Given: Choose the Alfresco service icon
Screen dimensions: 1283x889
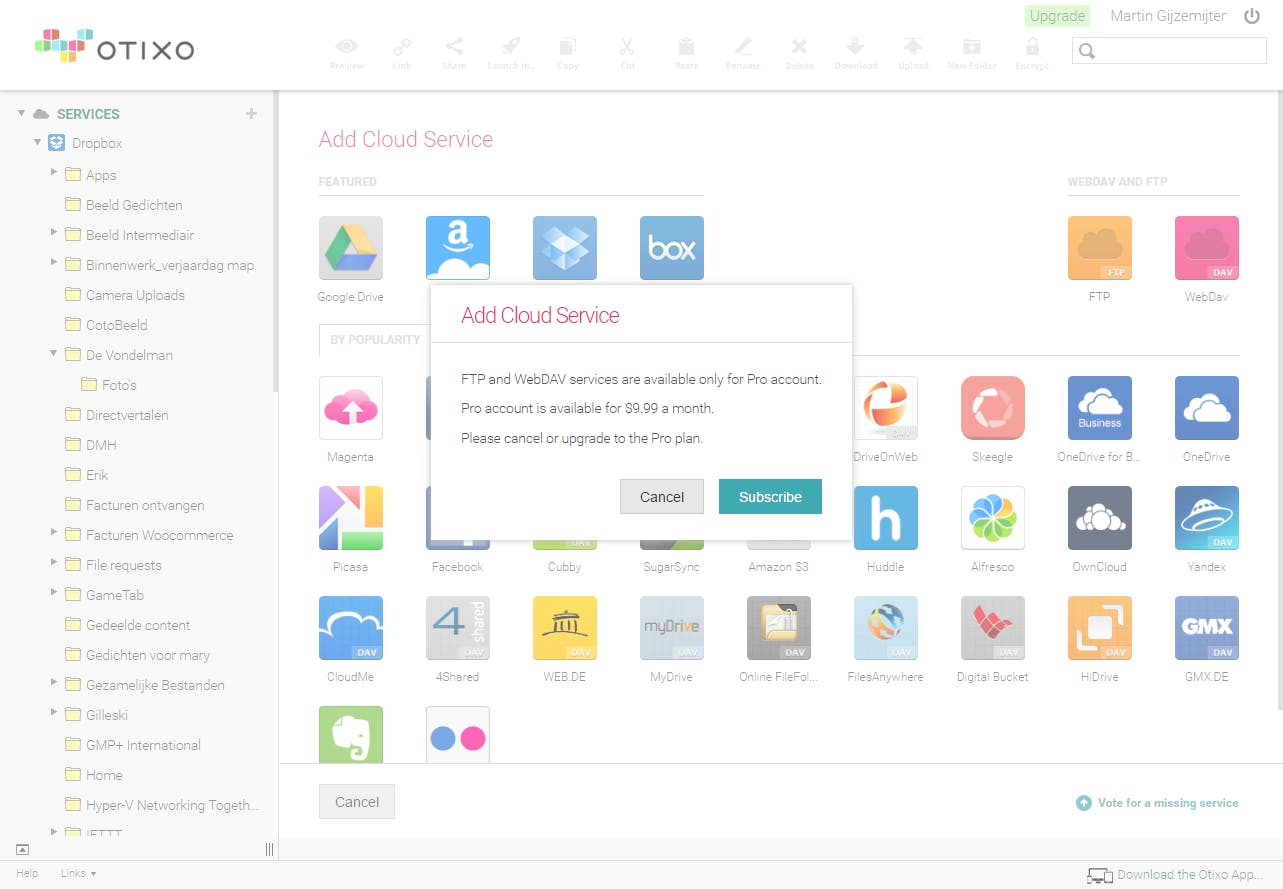Looking at the screenshot, I should (x=993, y=518).
